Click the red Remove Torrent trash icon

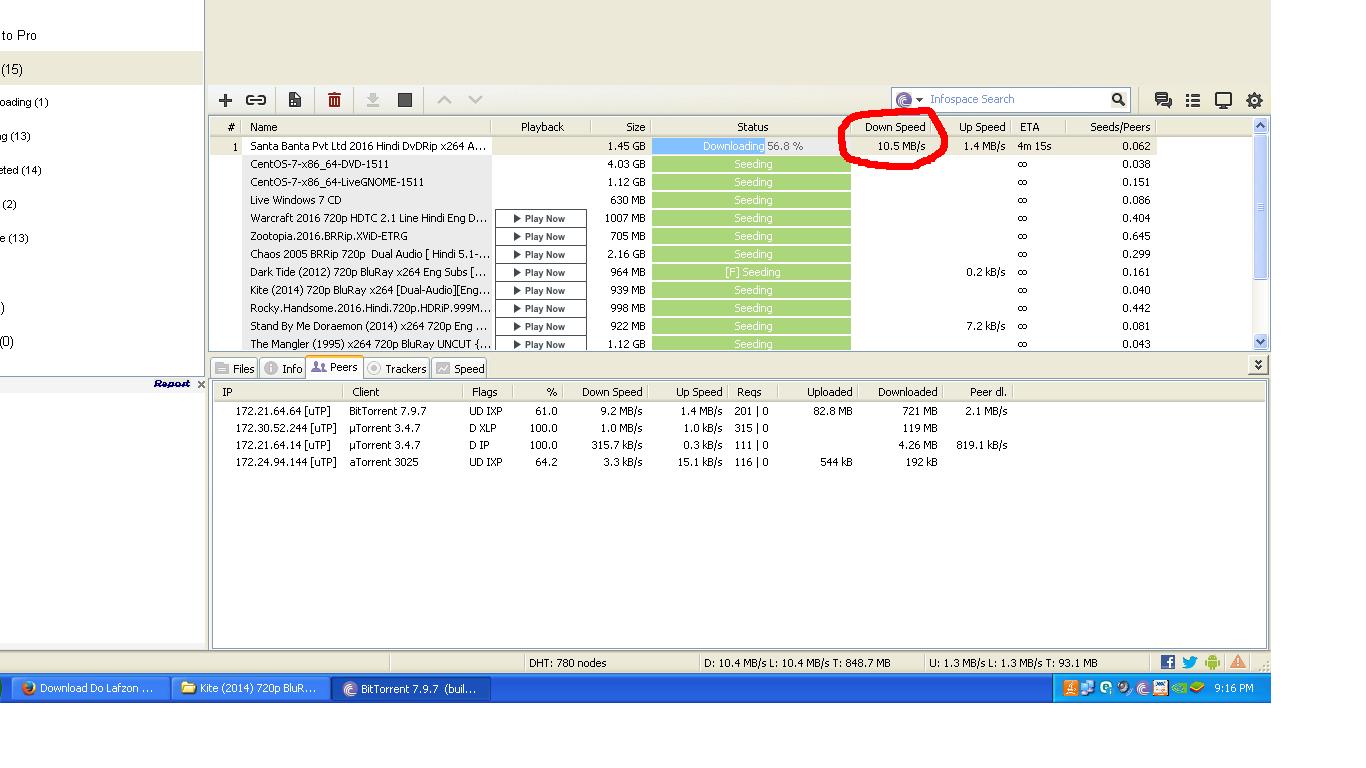(x=334, y=100)
